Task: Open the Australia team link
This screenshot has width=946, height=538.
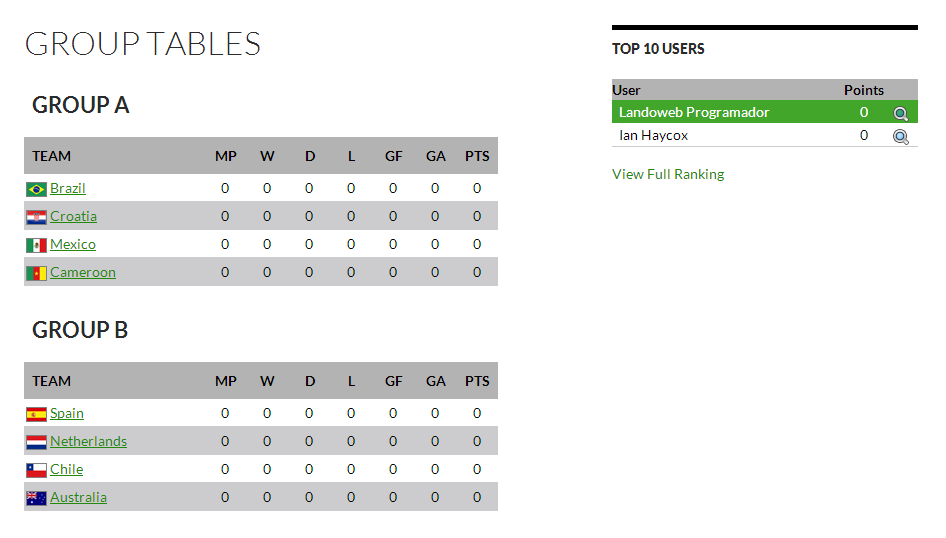Action: click(x=78, y=497)
